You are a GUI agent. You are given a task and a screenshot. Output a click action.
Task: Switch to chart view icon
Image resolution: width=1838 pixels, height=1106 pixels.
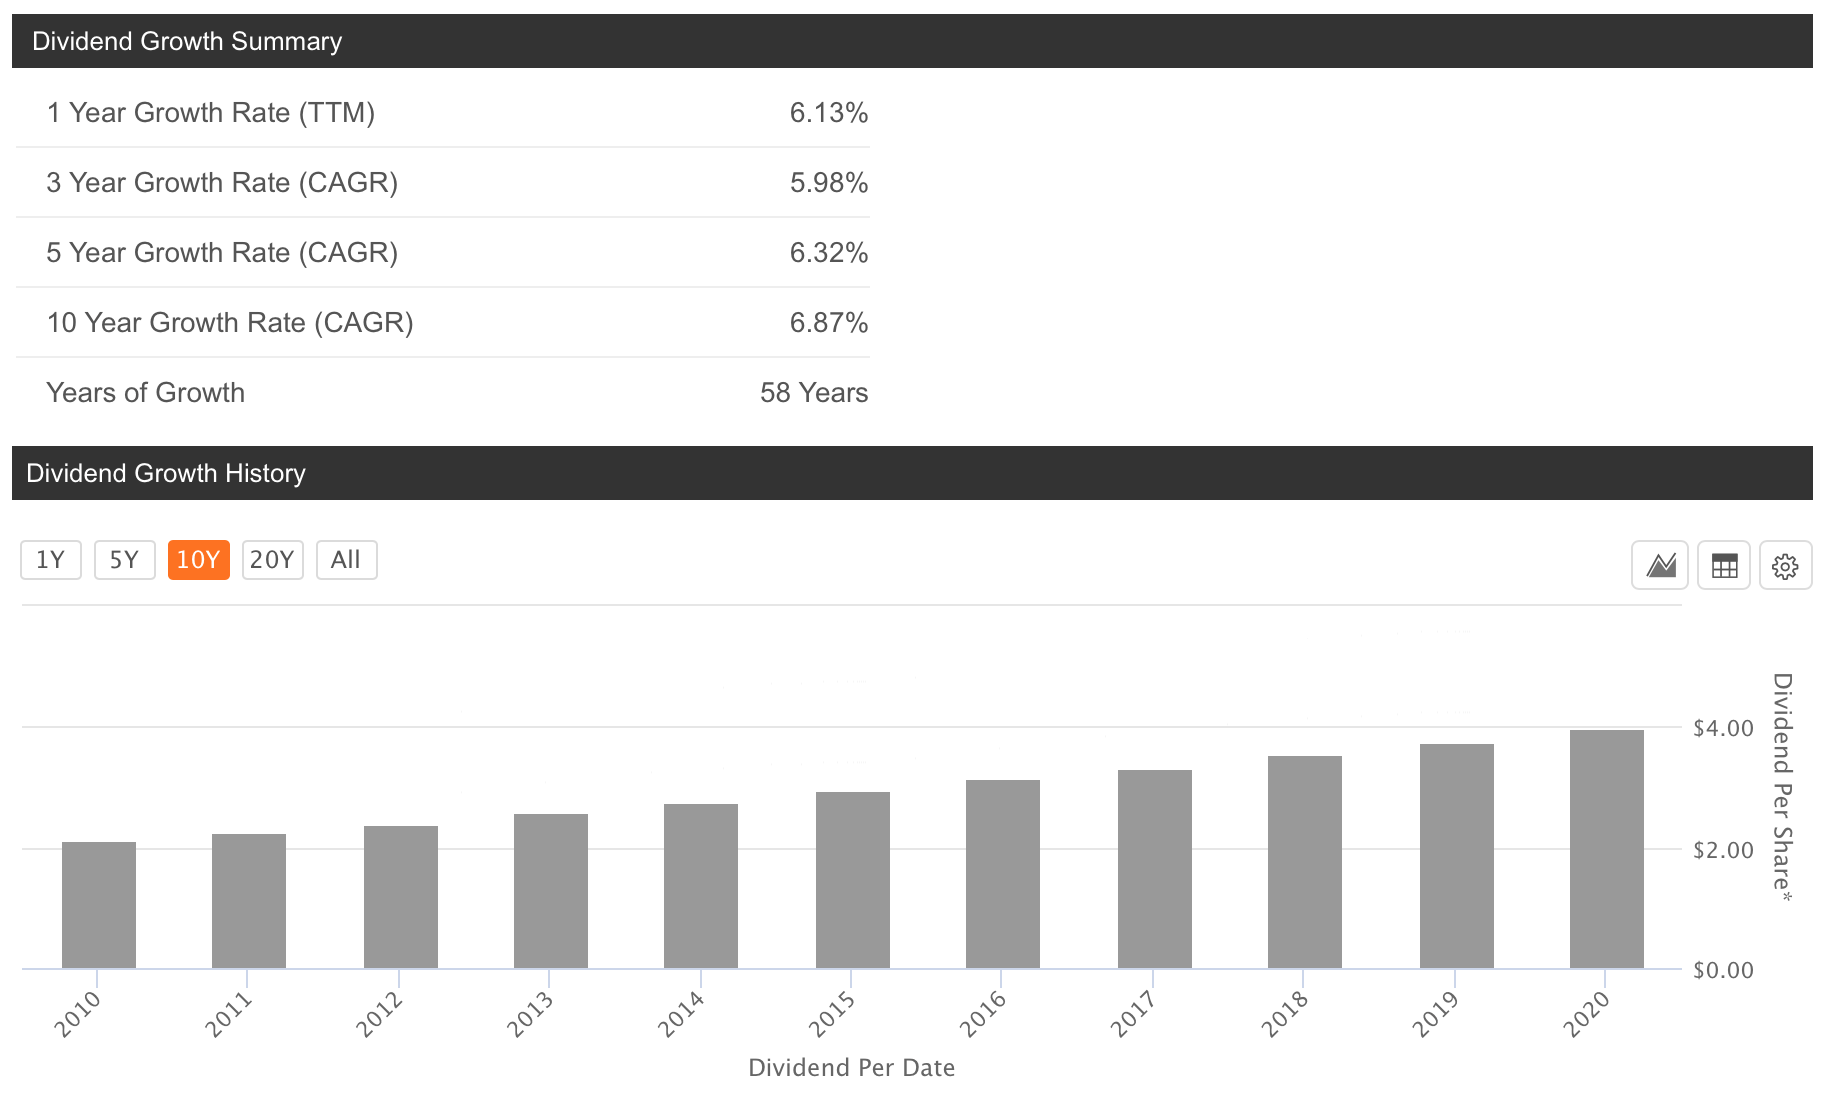pyautogui.click(x=1660, y=566)
